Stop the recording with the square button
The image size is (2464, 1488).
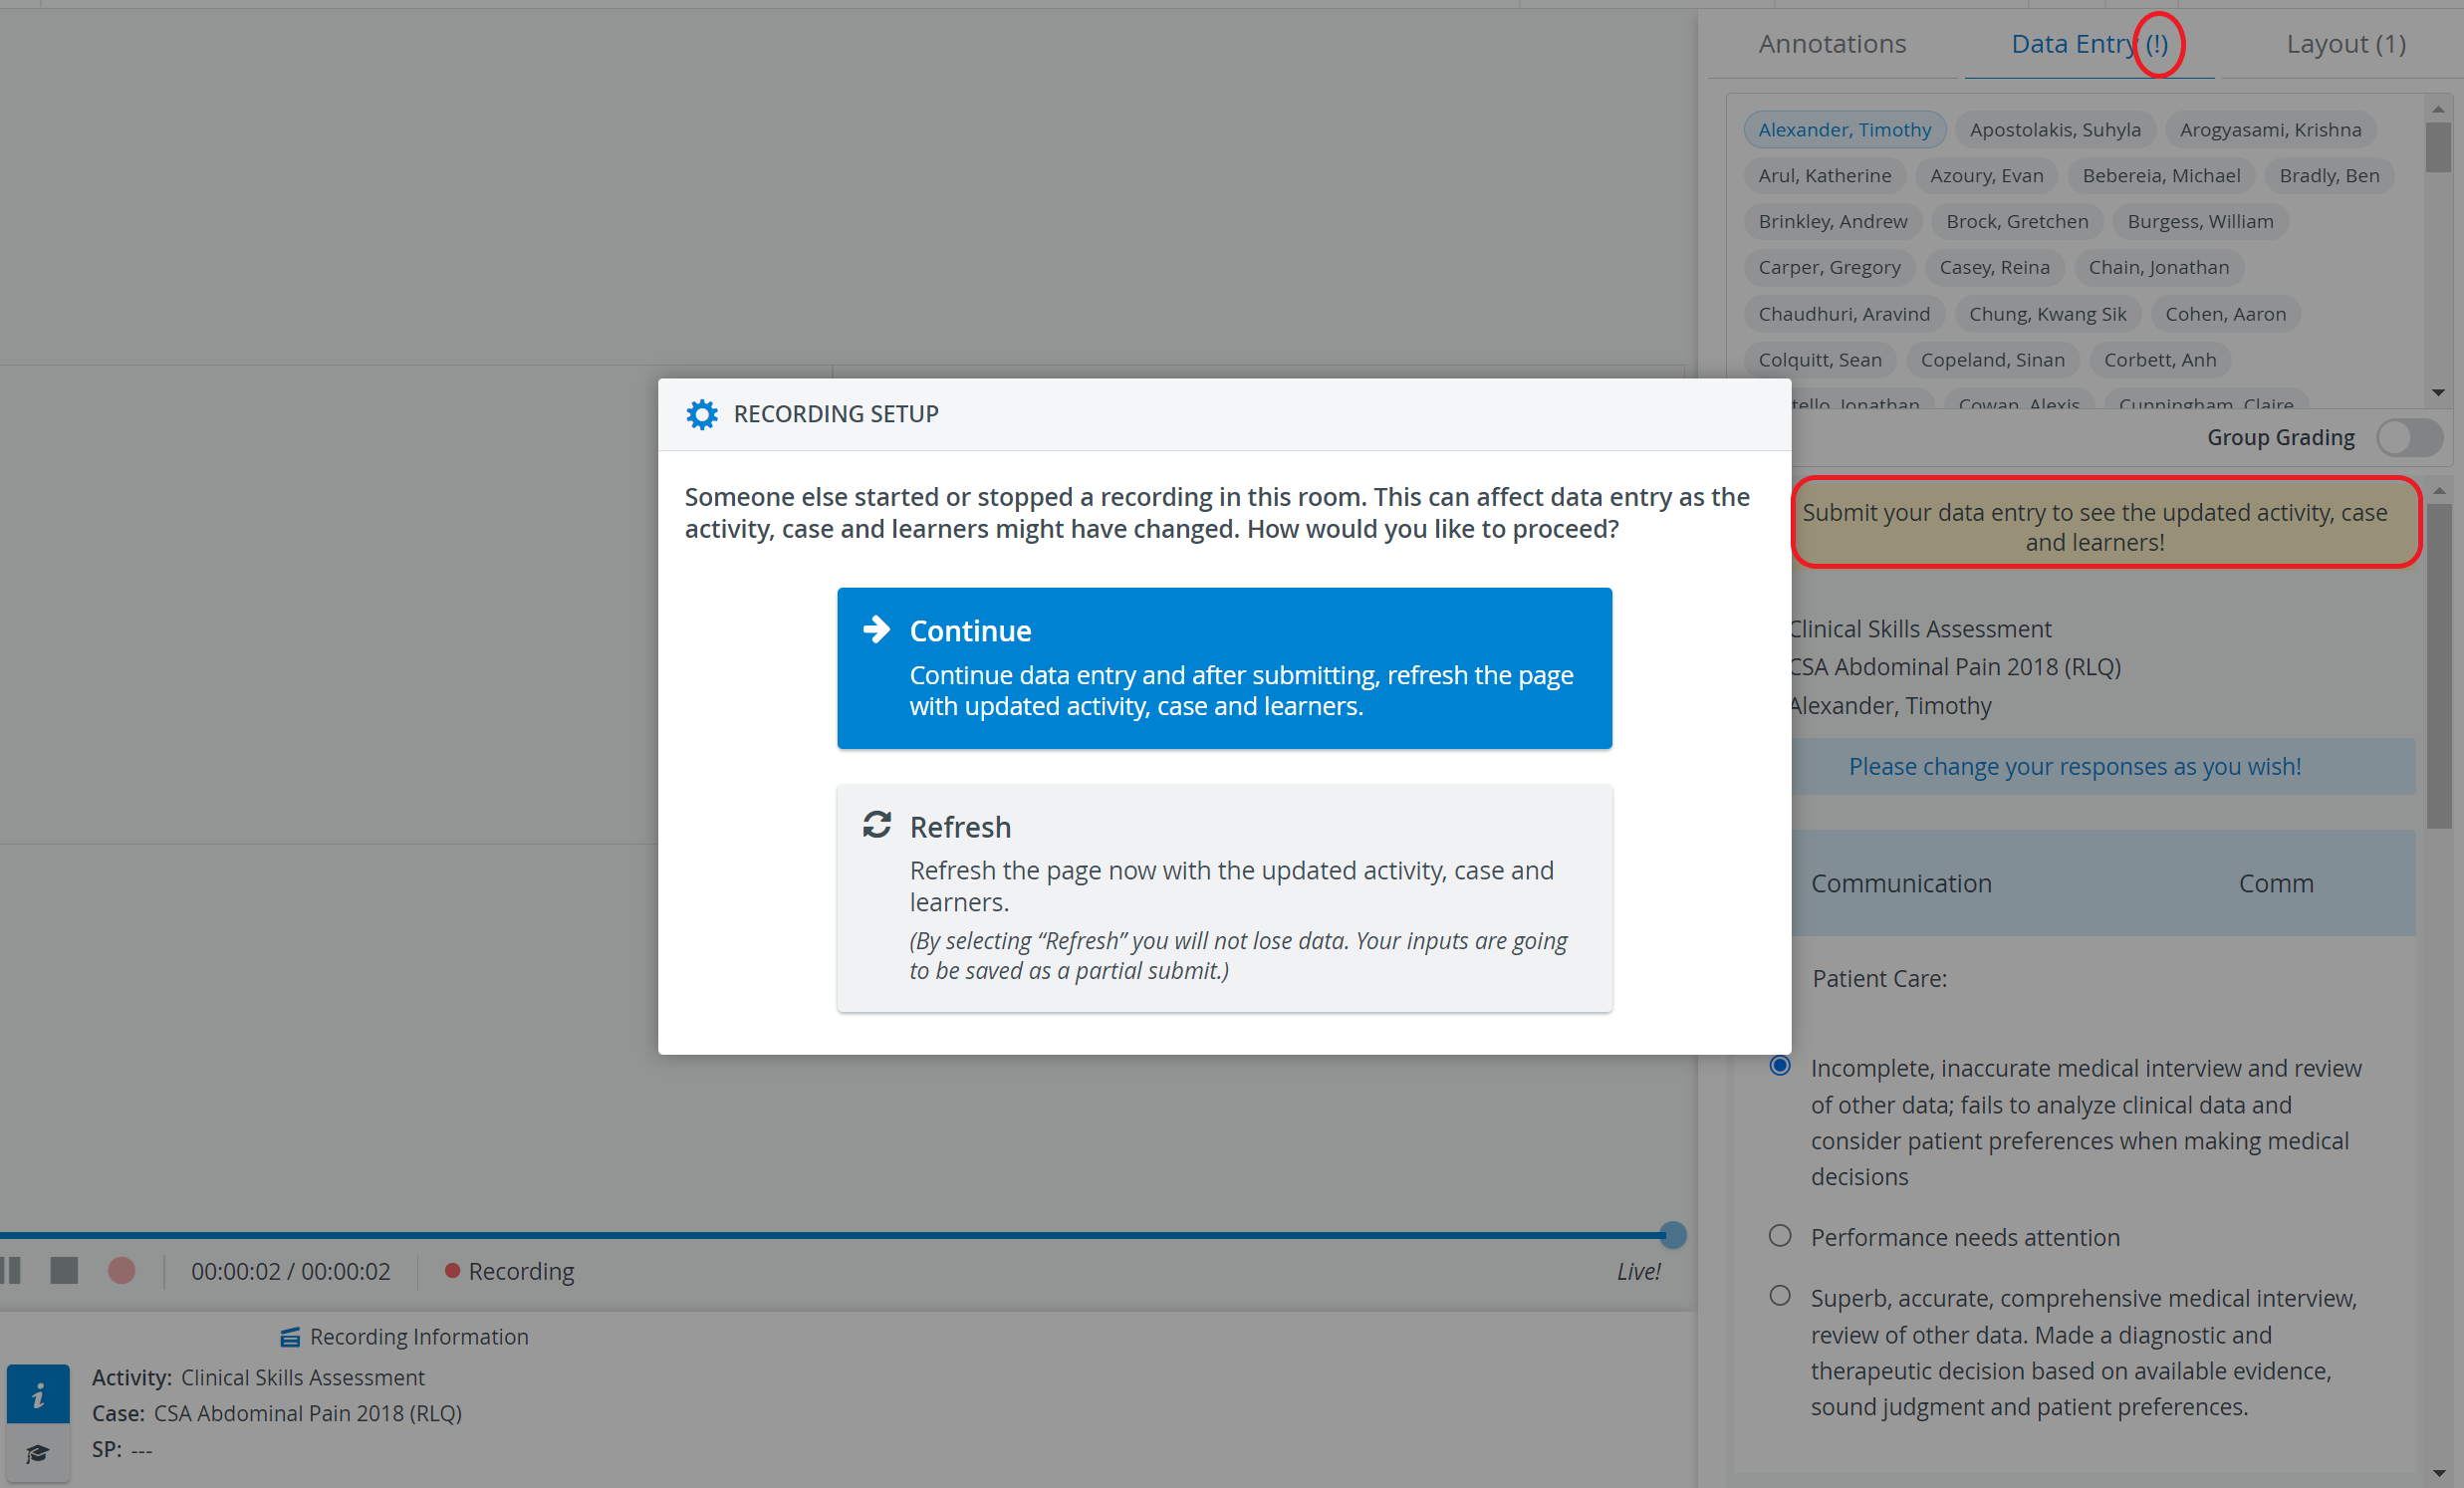coord(64,1270)
